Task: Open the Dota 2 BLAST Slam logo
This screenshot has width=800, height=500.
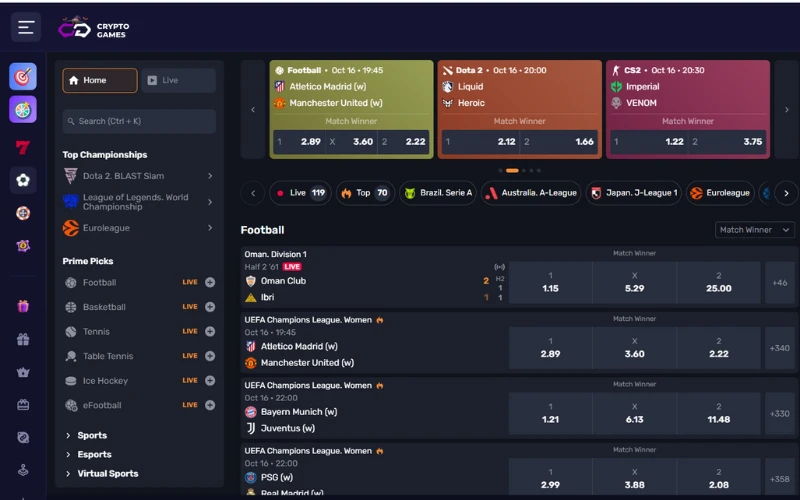Action: pyautogui.click(x=71, y=176)
